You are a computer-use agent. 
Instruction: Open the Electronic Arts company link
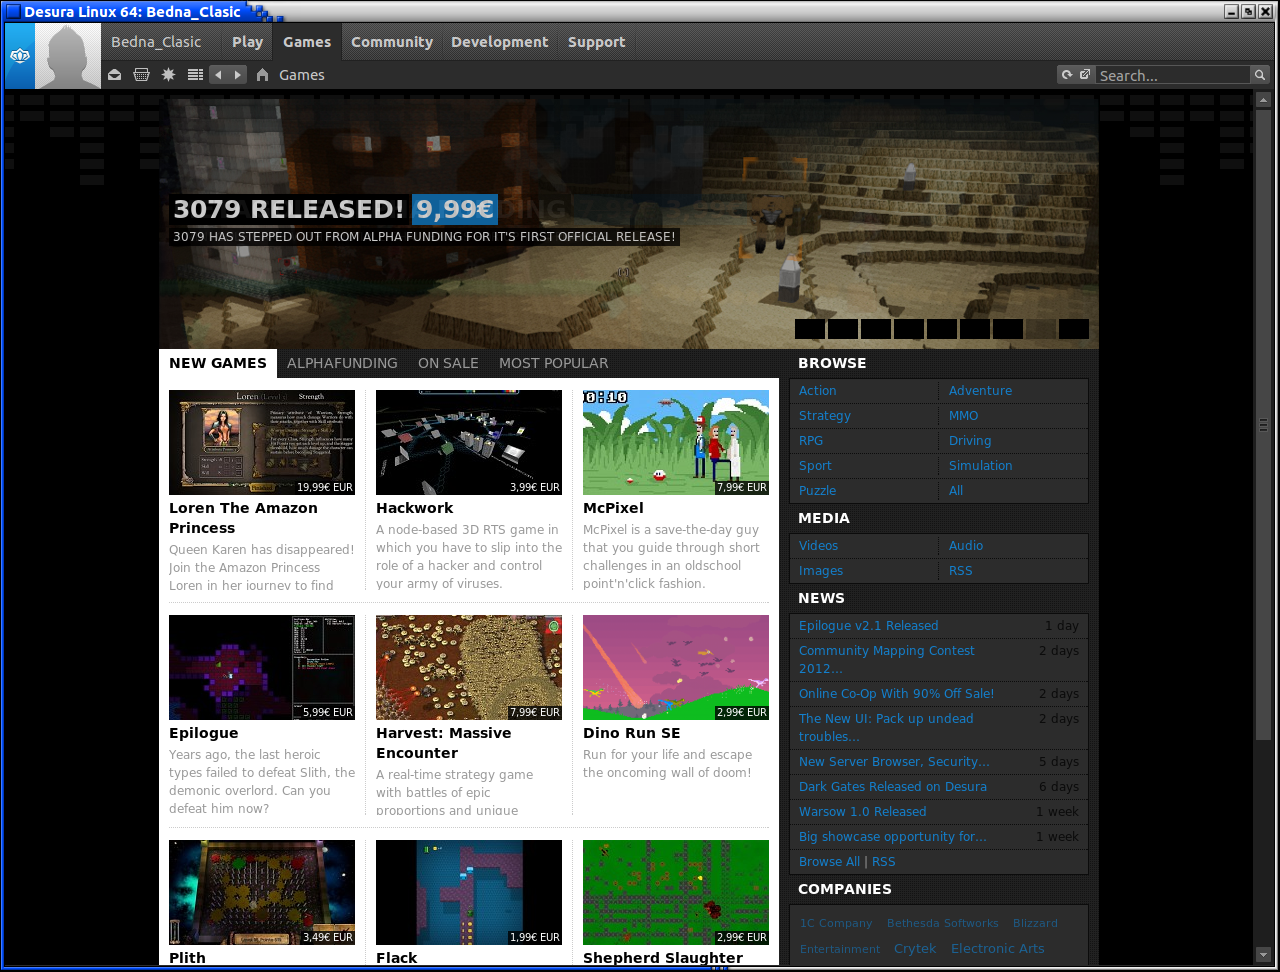click(x=998, y=949)
